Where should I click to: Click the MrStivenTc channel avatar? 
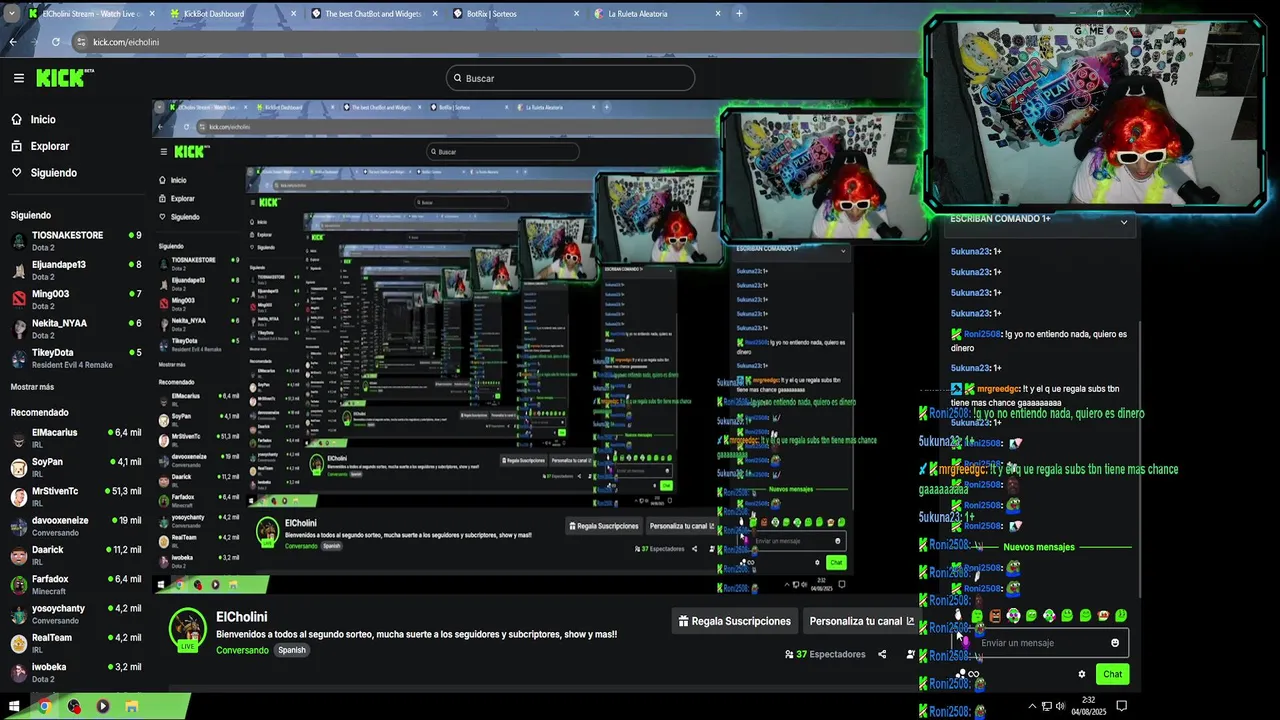click(18, 497)
